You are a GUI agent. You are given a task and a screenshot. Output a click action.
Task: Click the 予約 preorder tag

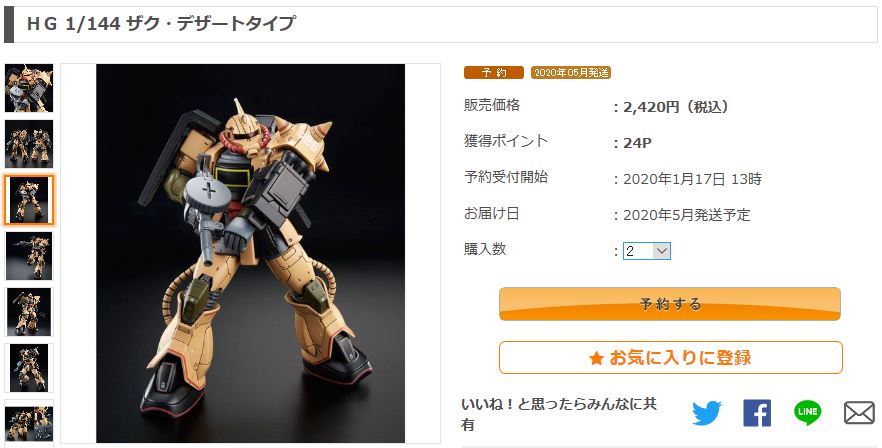pyautogui.click(x=494, y=73)
